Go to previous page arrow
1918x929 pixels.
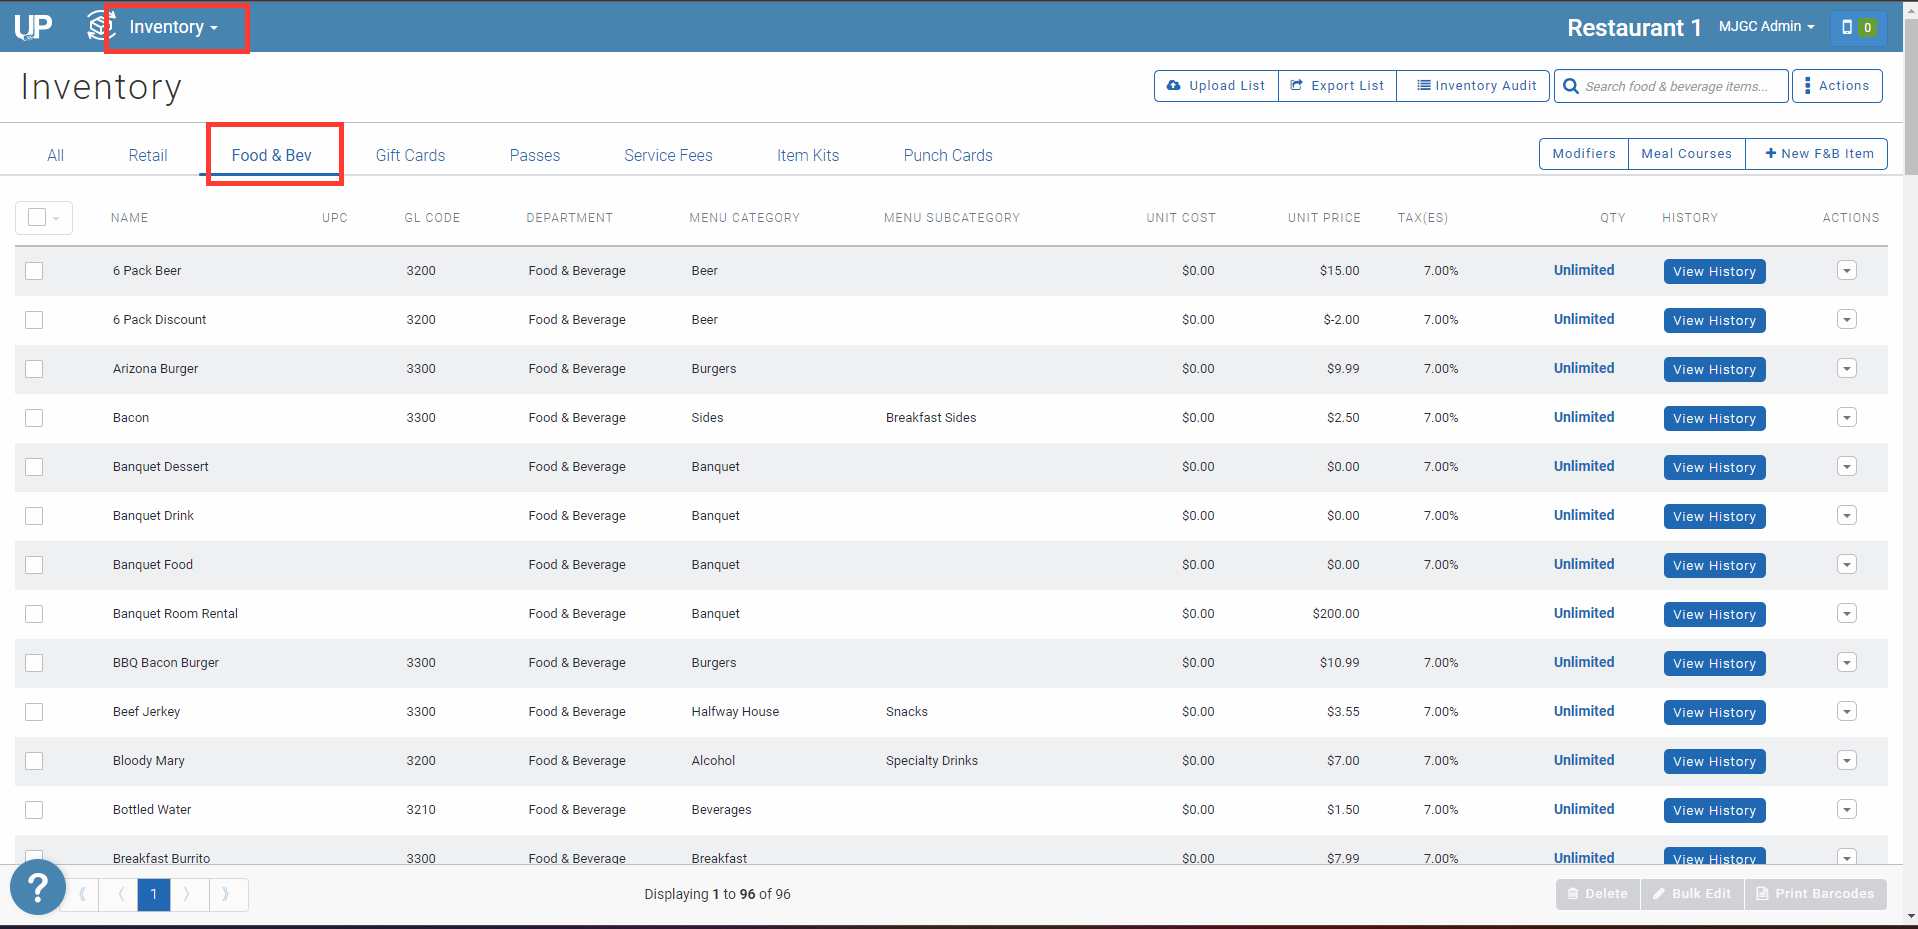(120, 894)
